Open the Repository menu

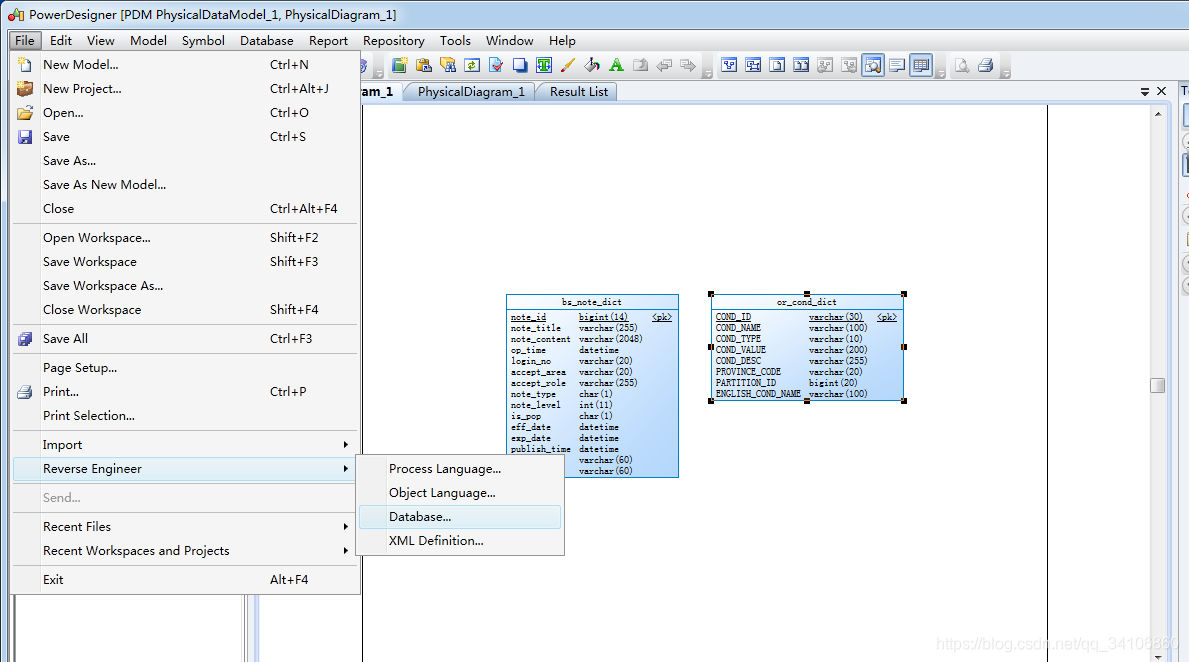coord(394,41)
